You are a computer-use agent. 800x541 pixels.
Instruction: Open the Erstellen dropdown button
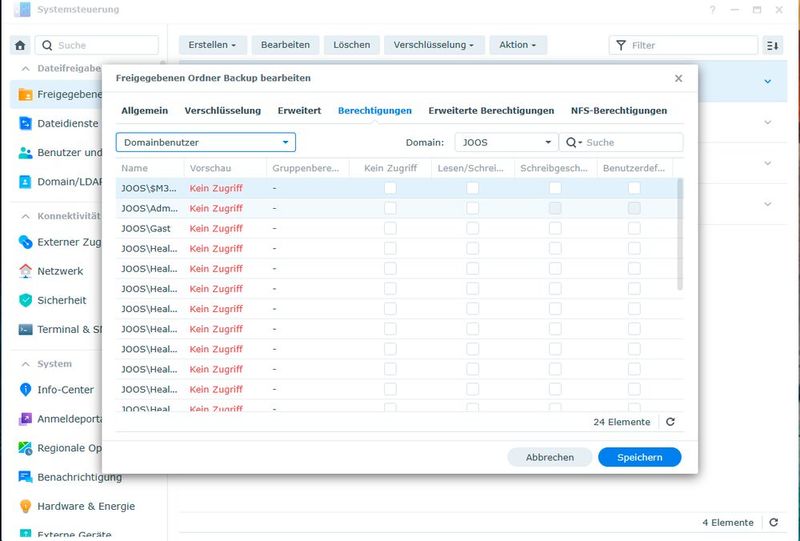point(213,45)
